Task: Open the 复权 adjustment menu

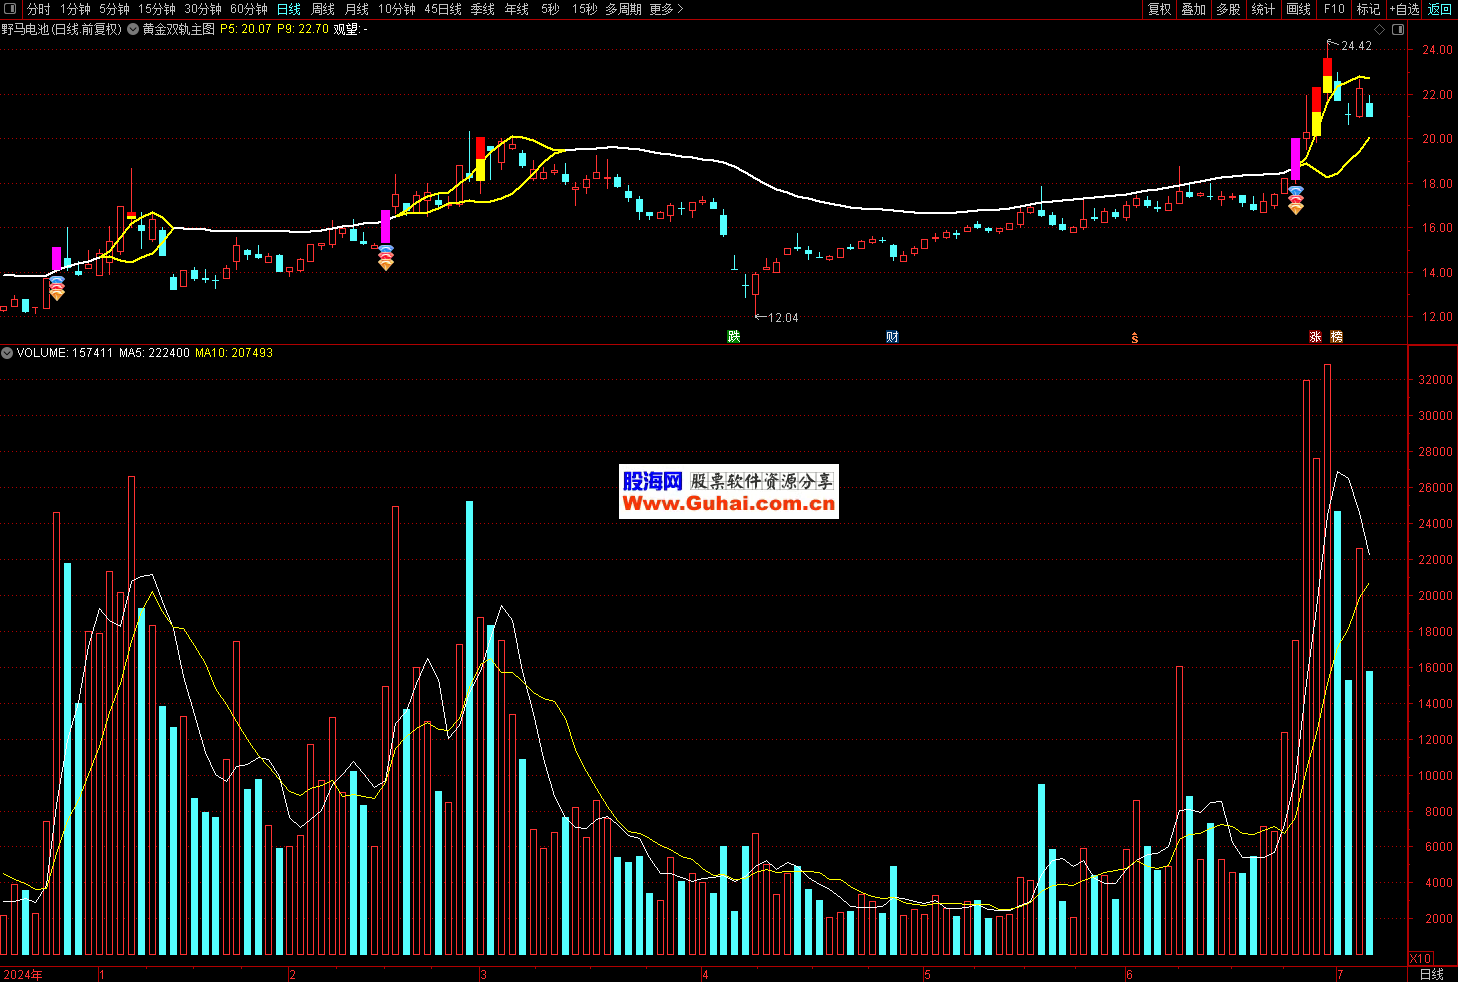Action: point(1159,9)
